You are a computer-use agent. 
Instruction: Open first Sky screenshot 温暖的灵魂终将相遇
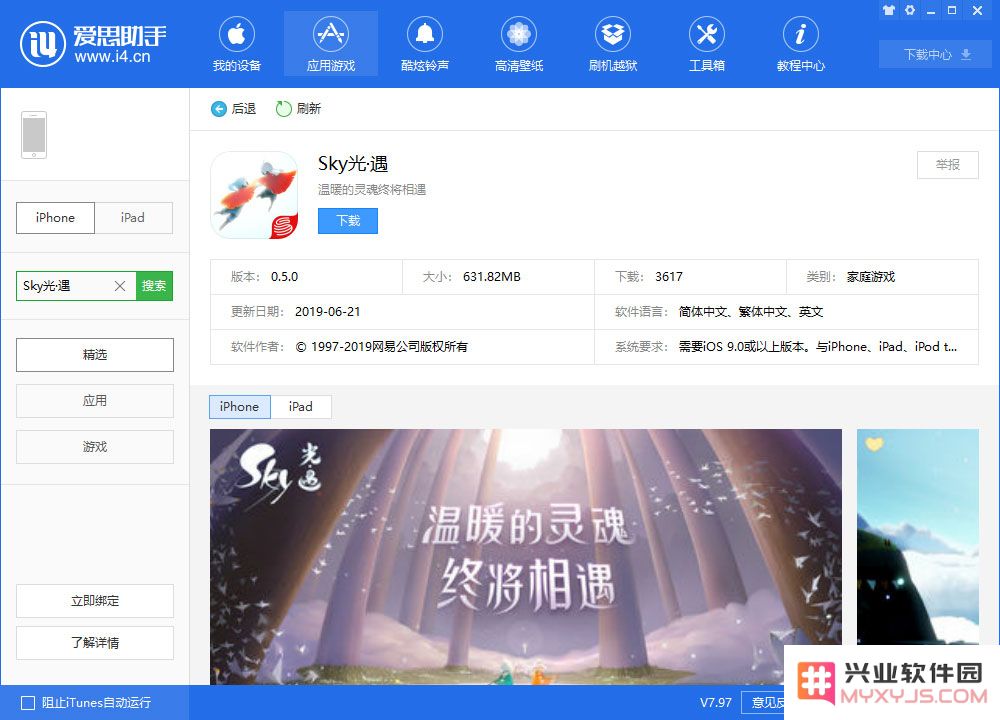coord(526,556)
